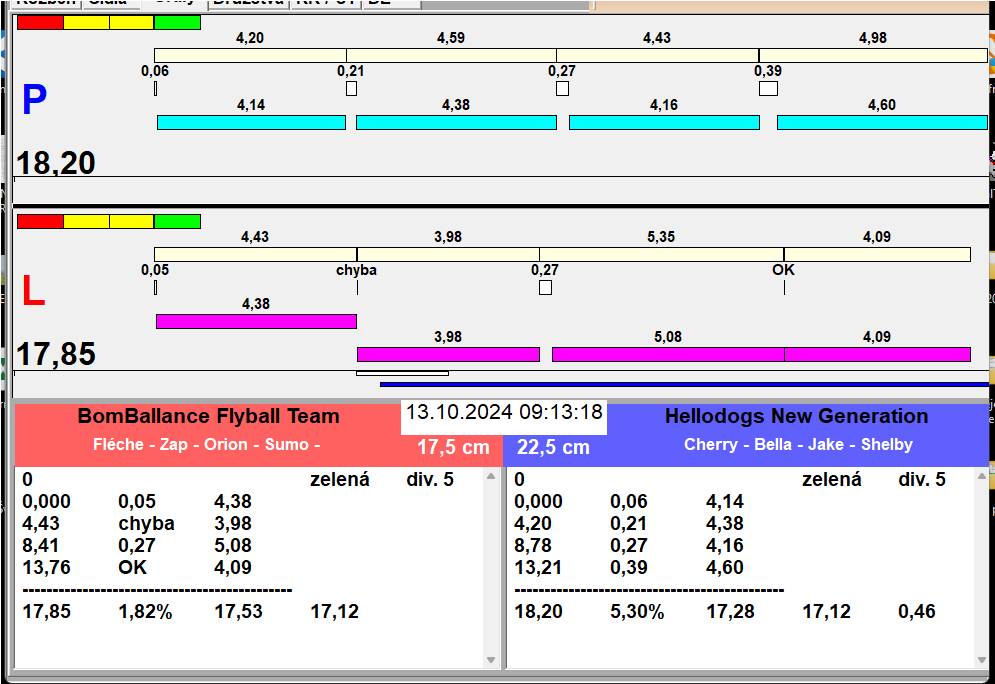Click the pass marker box under 0,21
Viewport: 995px width, 684px height.
pyautogui.click(x=352, y=89)
